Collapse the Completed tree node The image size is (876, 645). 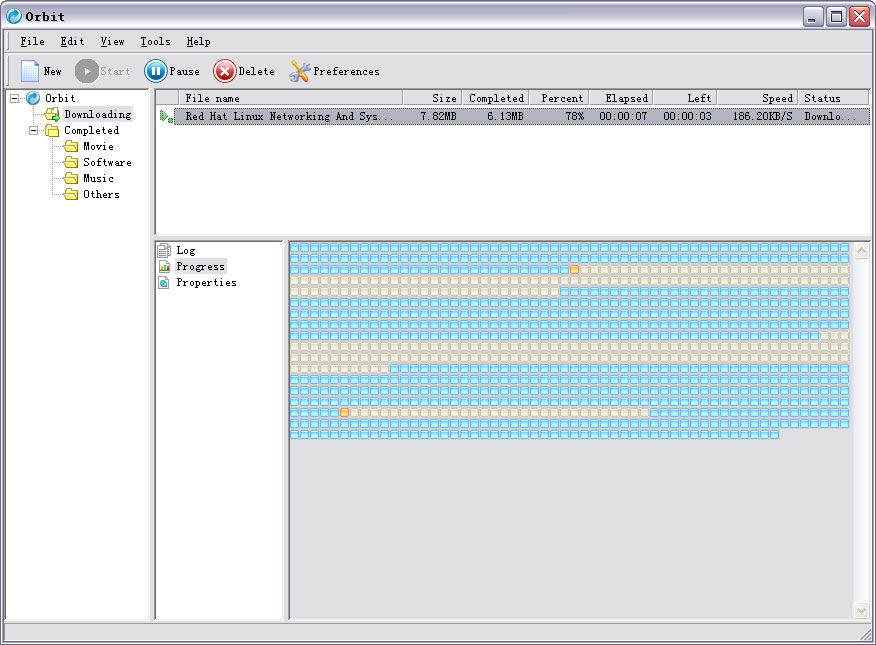[34, 131]
